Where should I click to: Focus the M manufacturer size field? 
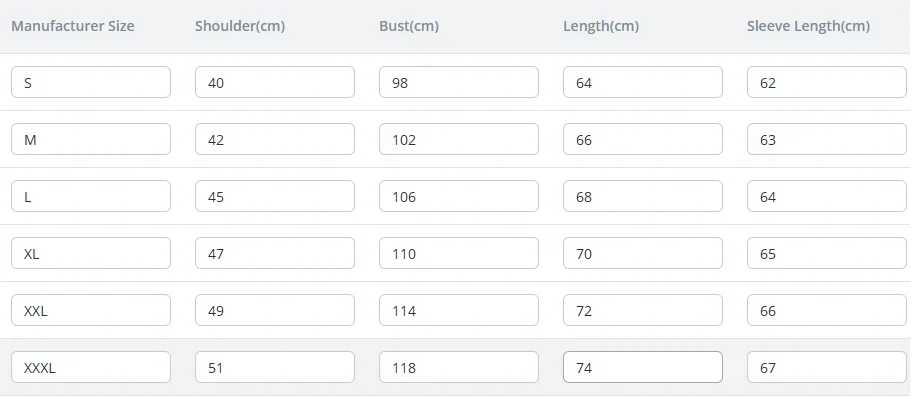(x=91, y=139)
